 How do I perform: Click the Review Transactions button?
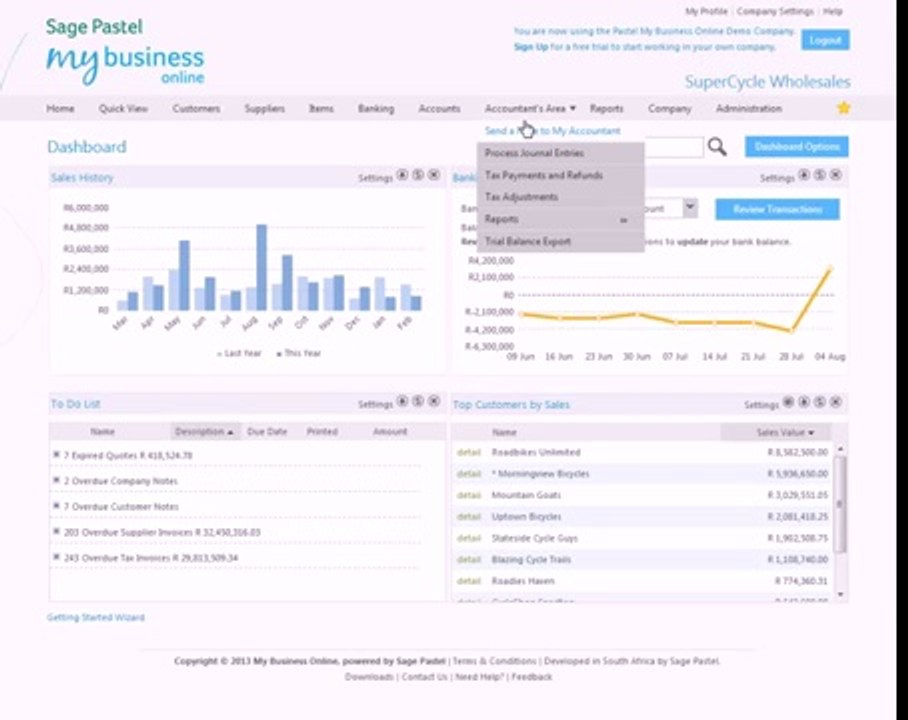[777, 209]
